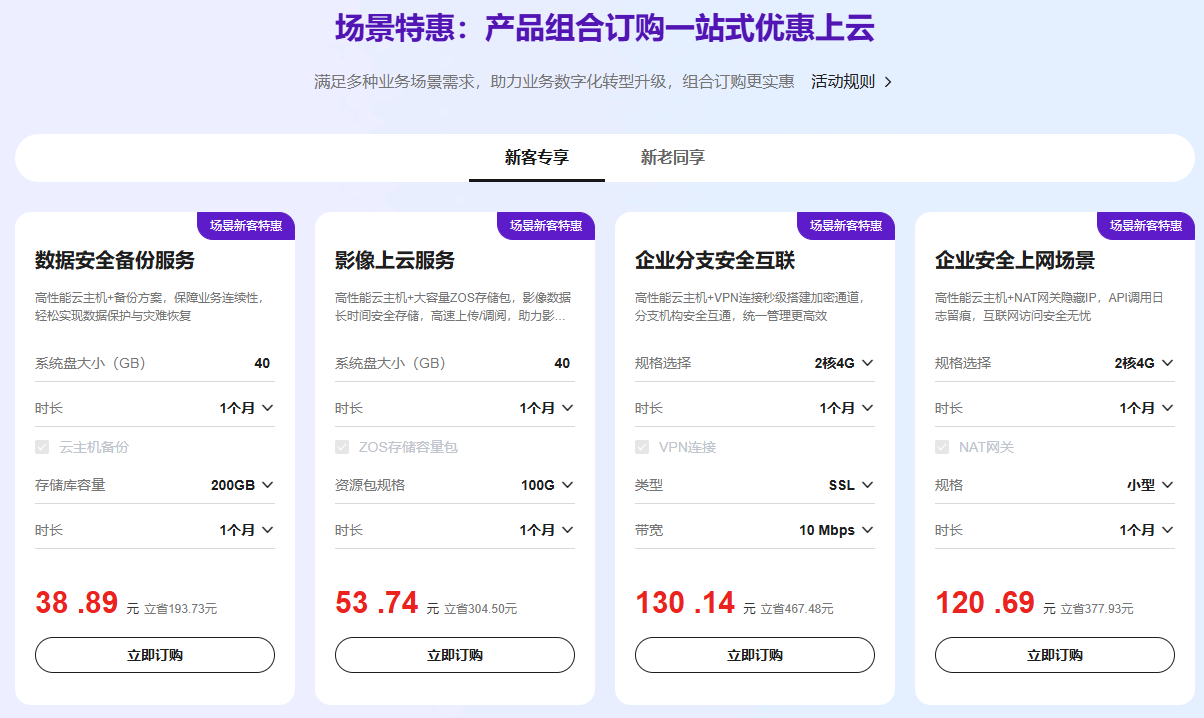This screenshot has height=718, width=1204.
Task: Click 系统盘大小 value 40 in 影像上云服务
Action: point(562,363)
